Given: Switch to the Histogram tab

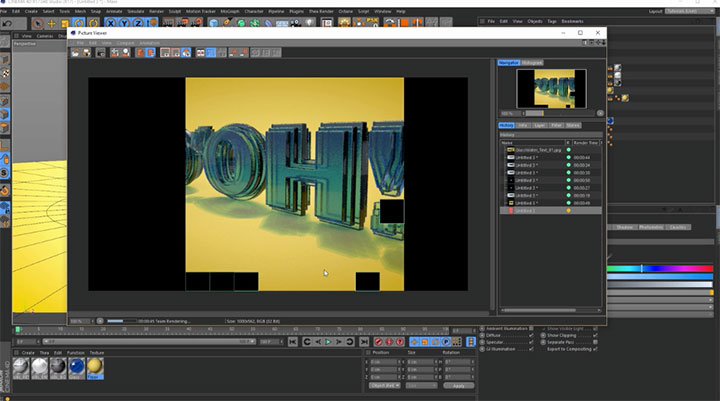Looking at the screenshot, I should (x=532, y=62).
